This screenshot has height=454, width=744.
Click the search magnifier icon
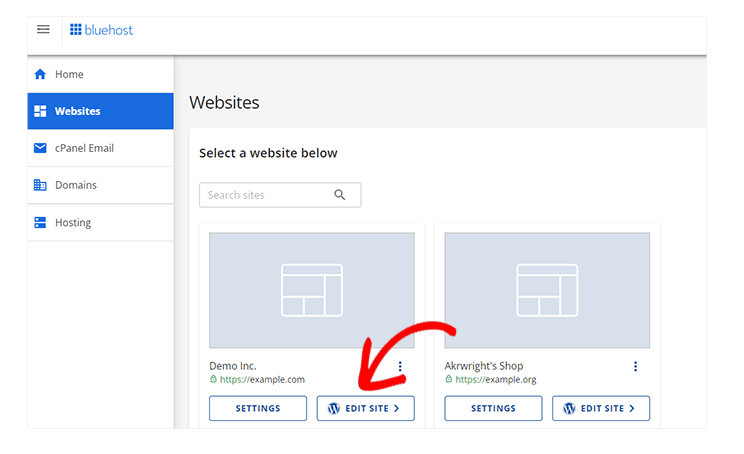[x=340, y=195]
